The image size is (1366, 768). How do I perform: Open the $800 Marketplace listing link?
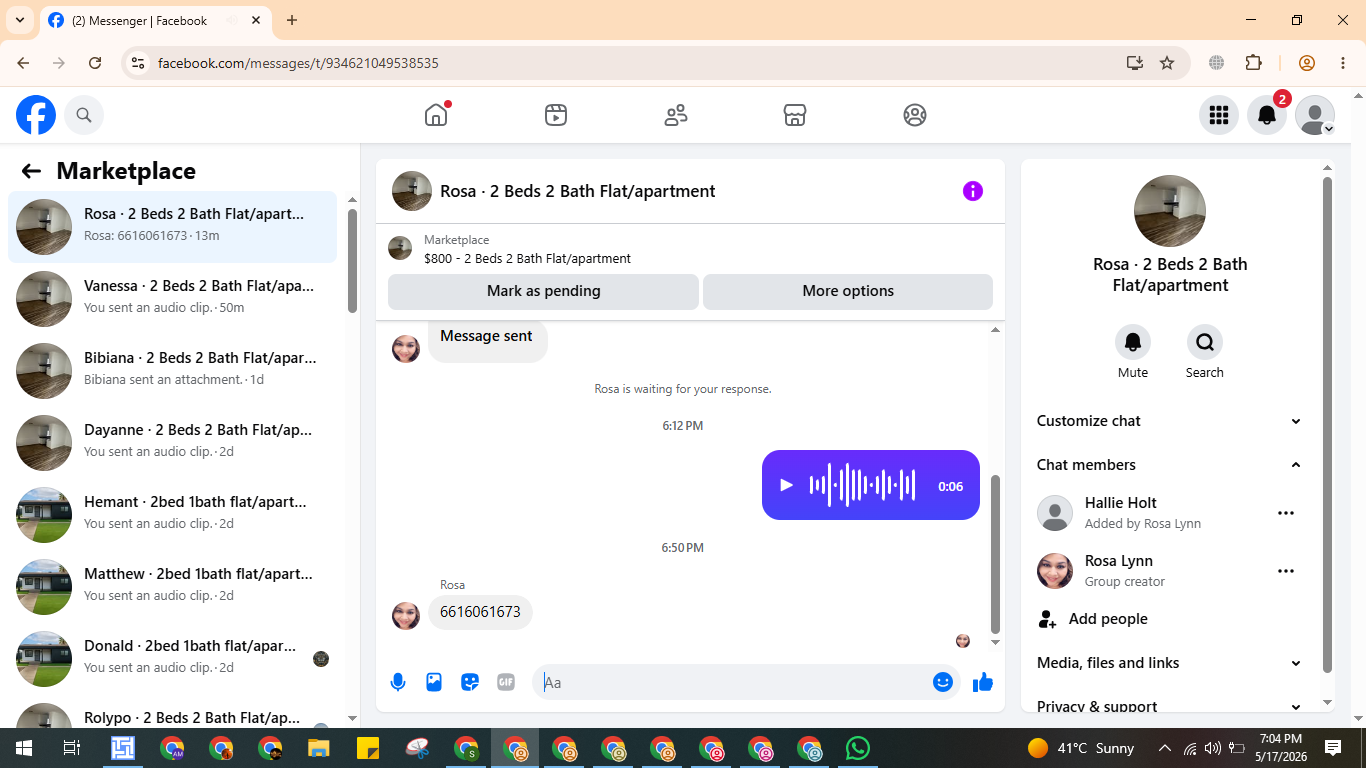[x=527, y=258]
